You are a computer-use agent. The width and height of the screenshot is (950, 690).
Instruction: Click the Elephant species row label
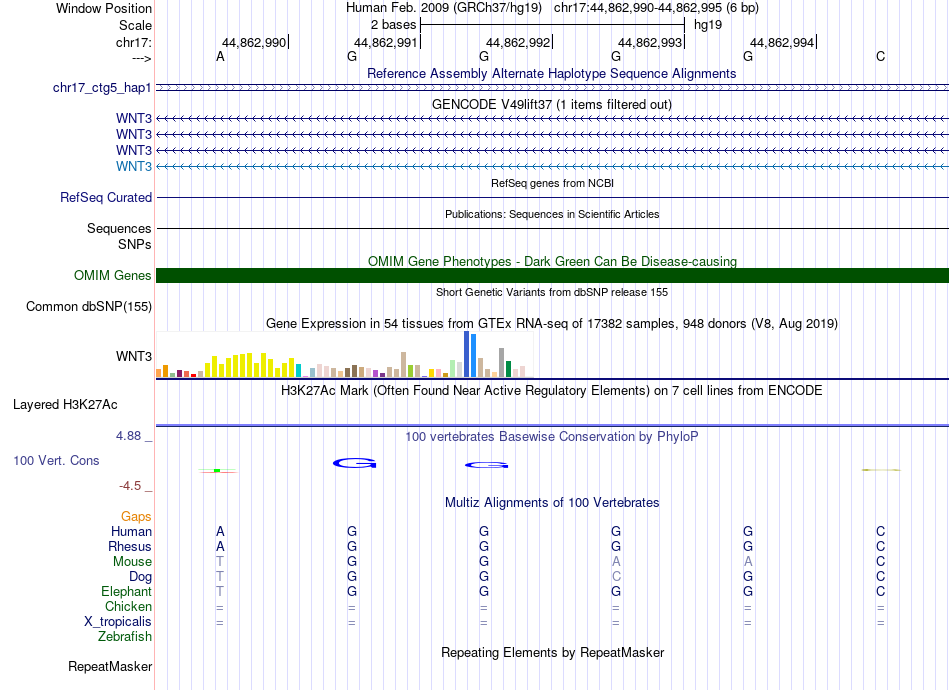(x=126, y=591)
